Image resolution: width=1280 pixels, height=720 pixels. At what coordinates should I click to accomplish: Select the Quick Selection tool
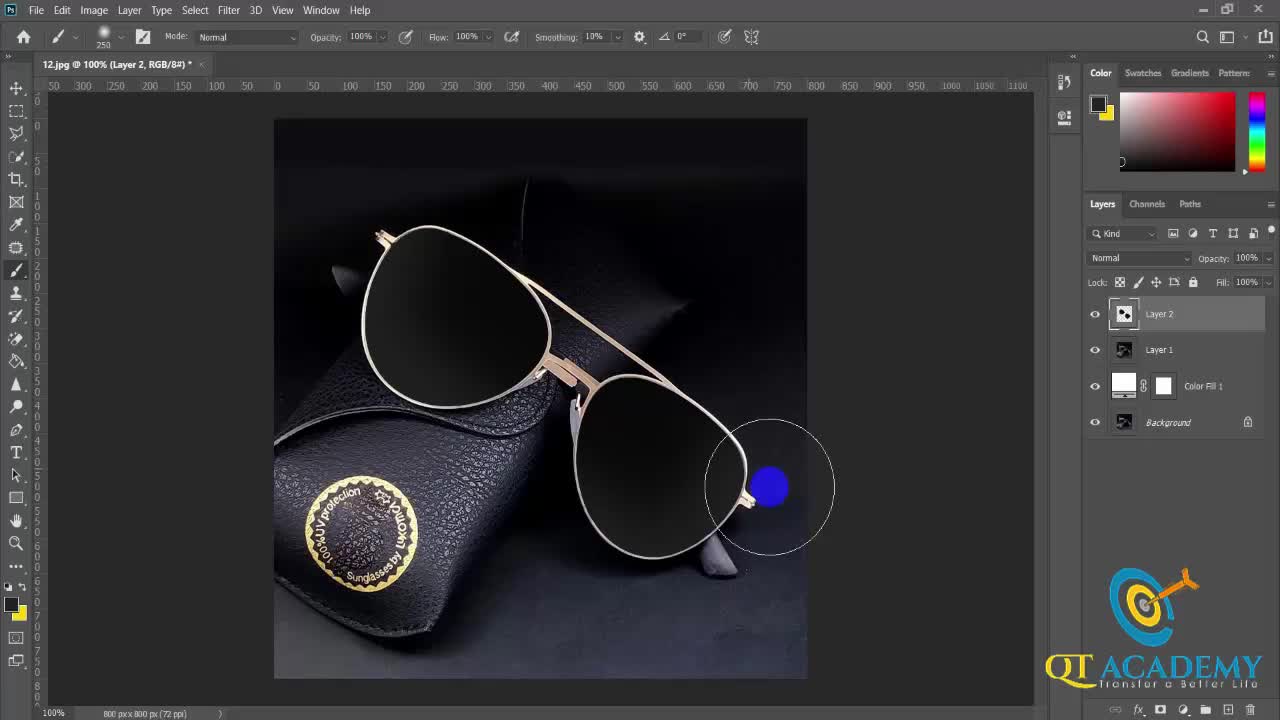click(16, 157)
